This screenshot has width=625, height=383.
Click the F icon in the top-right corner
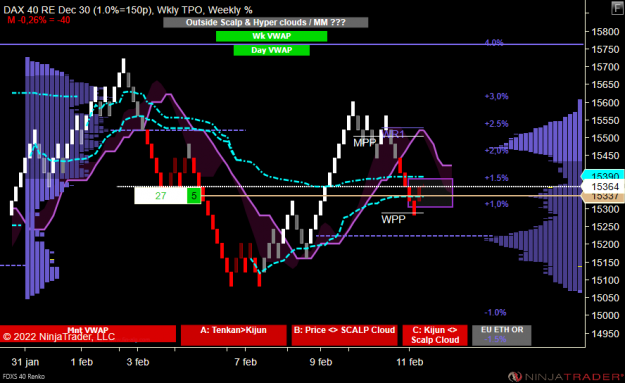[x=617, y=8]
